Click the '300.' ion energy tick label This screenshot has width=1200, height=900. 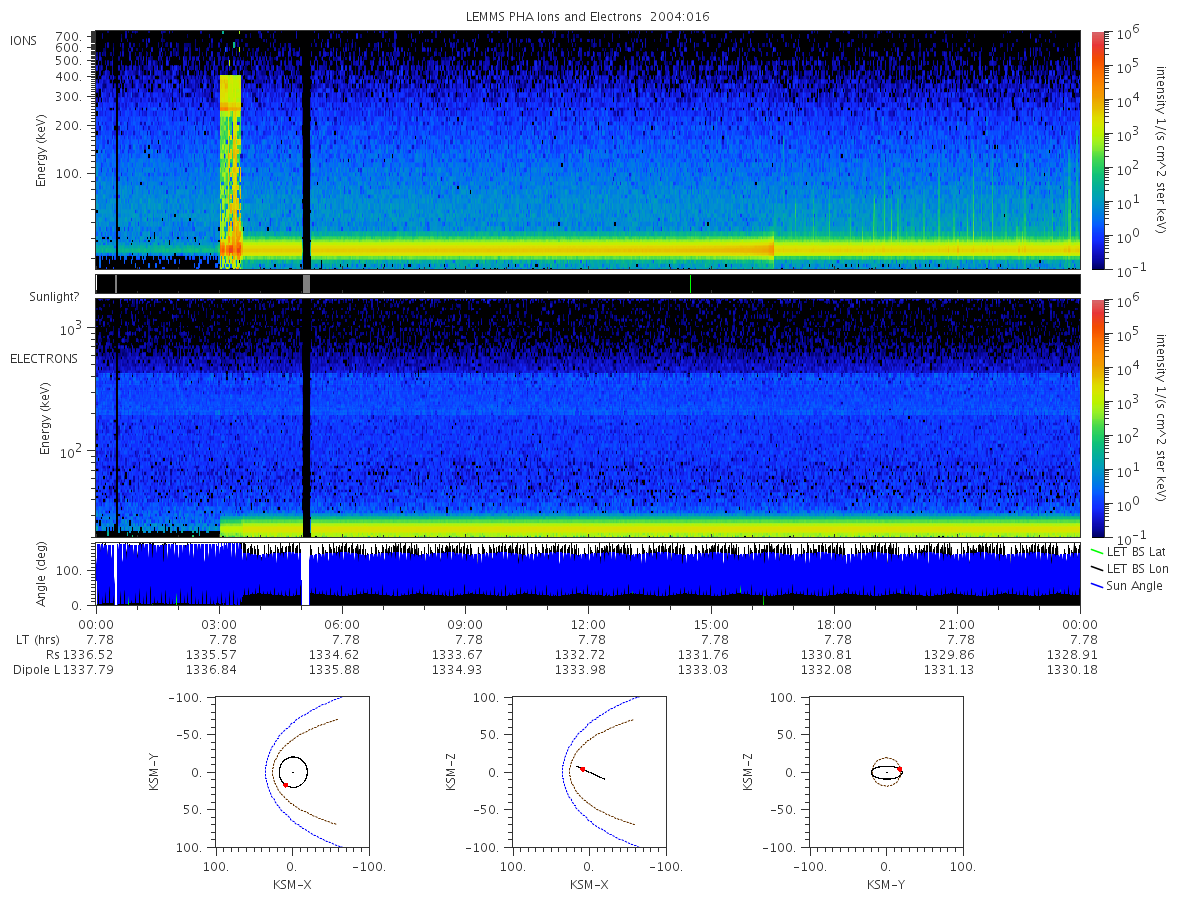pyautogui.click(x=71, y=96)
